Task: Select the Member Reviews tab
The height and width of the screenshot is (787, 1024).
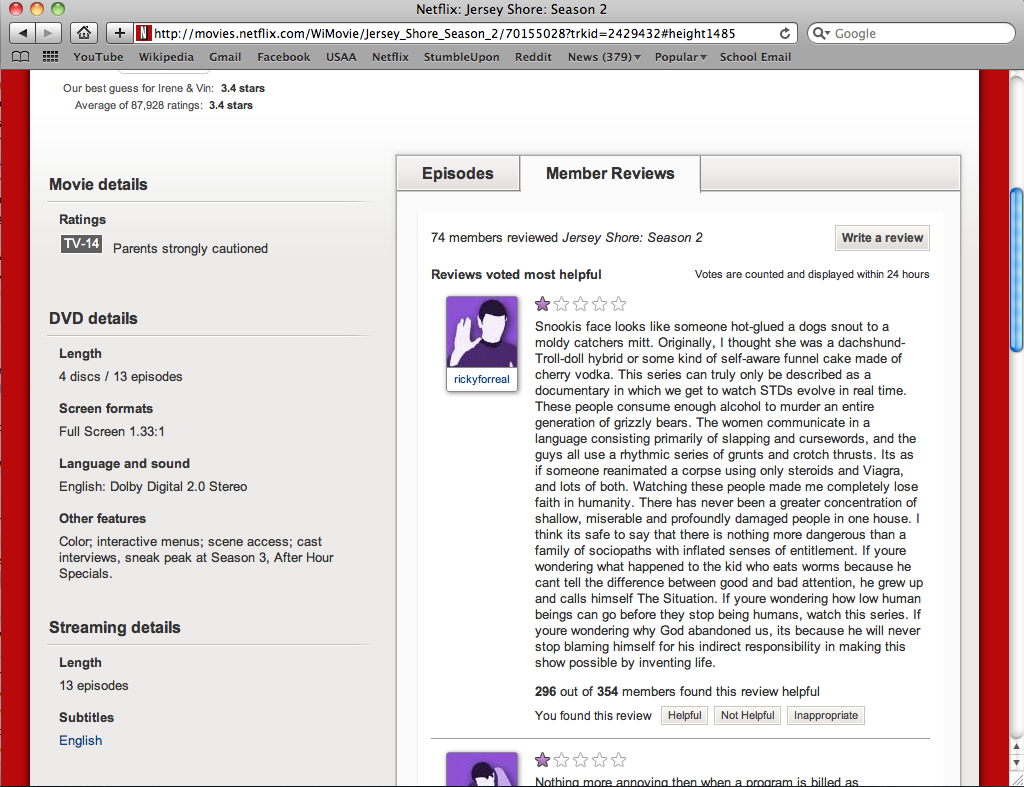Action: (610, 173)
